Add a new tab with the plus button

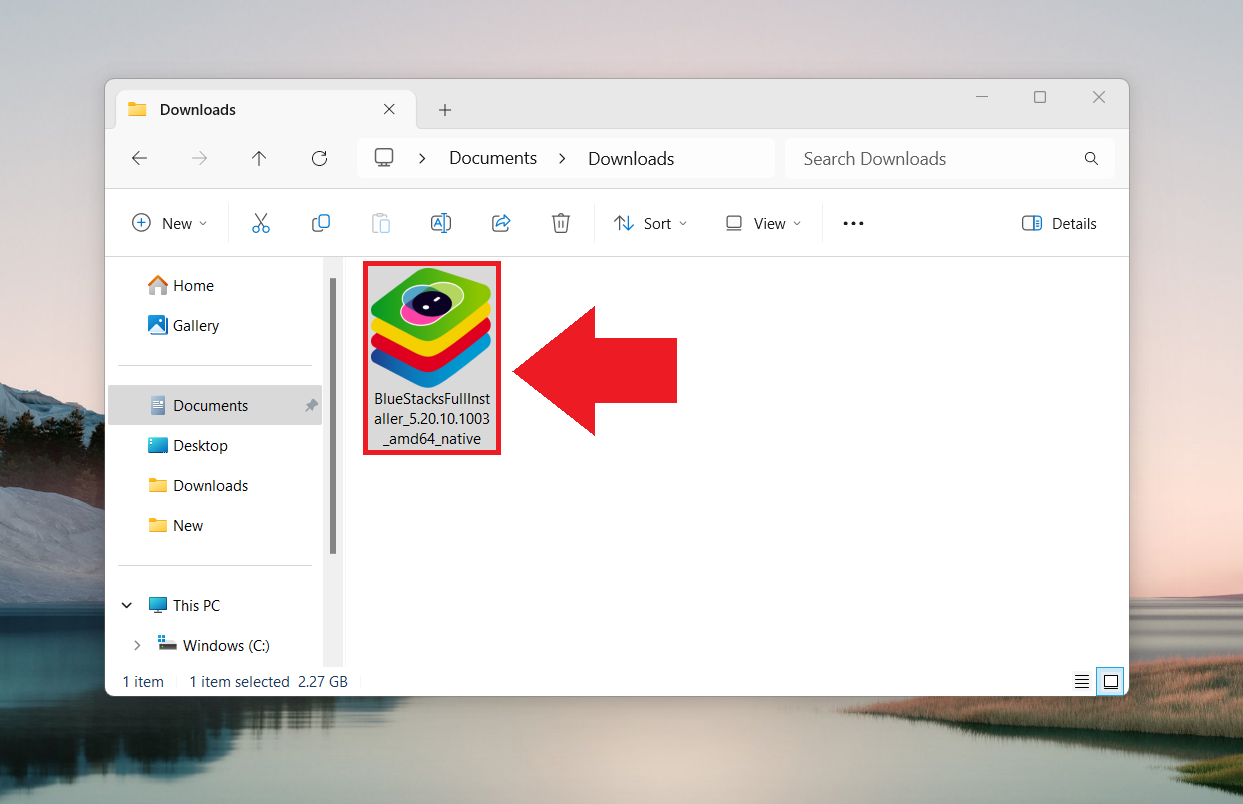pos(445,110)
